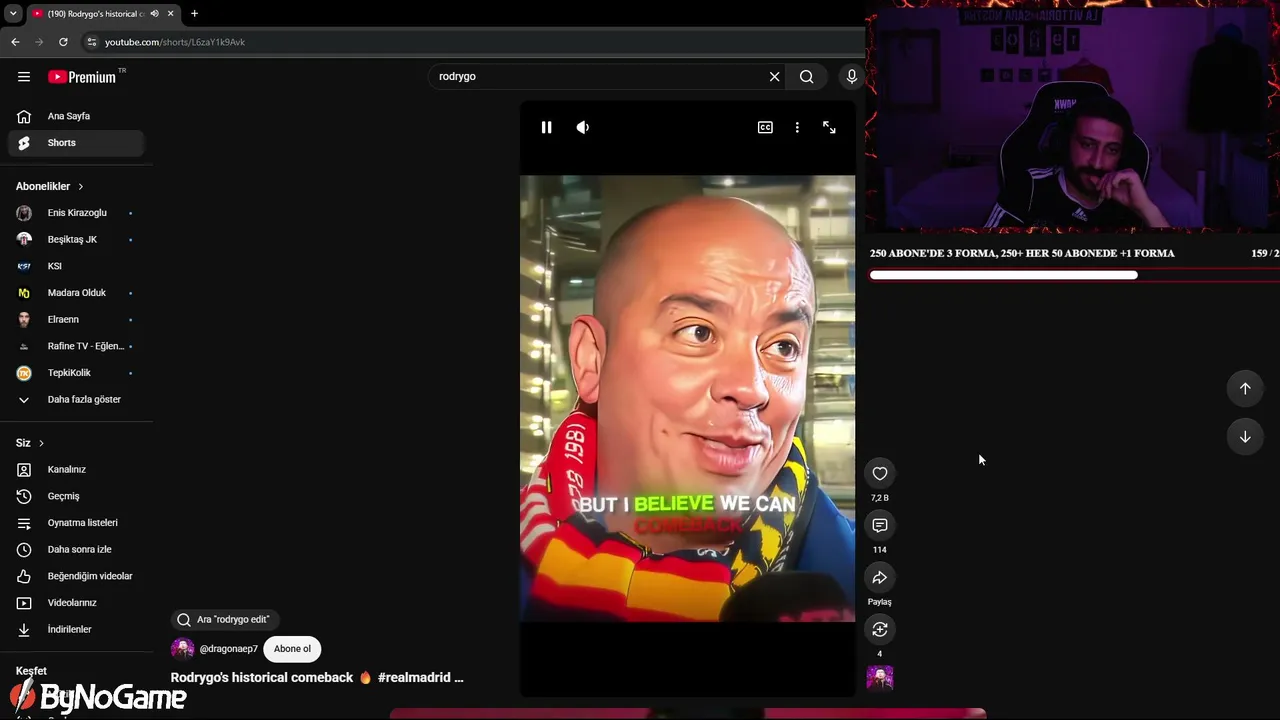1280x720 pixels.
Task: Pause the playing Short
Action: pos(546,127)
